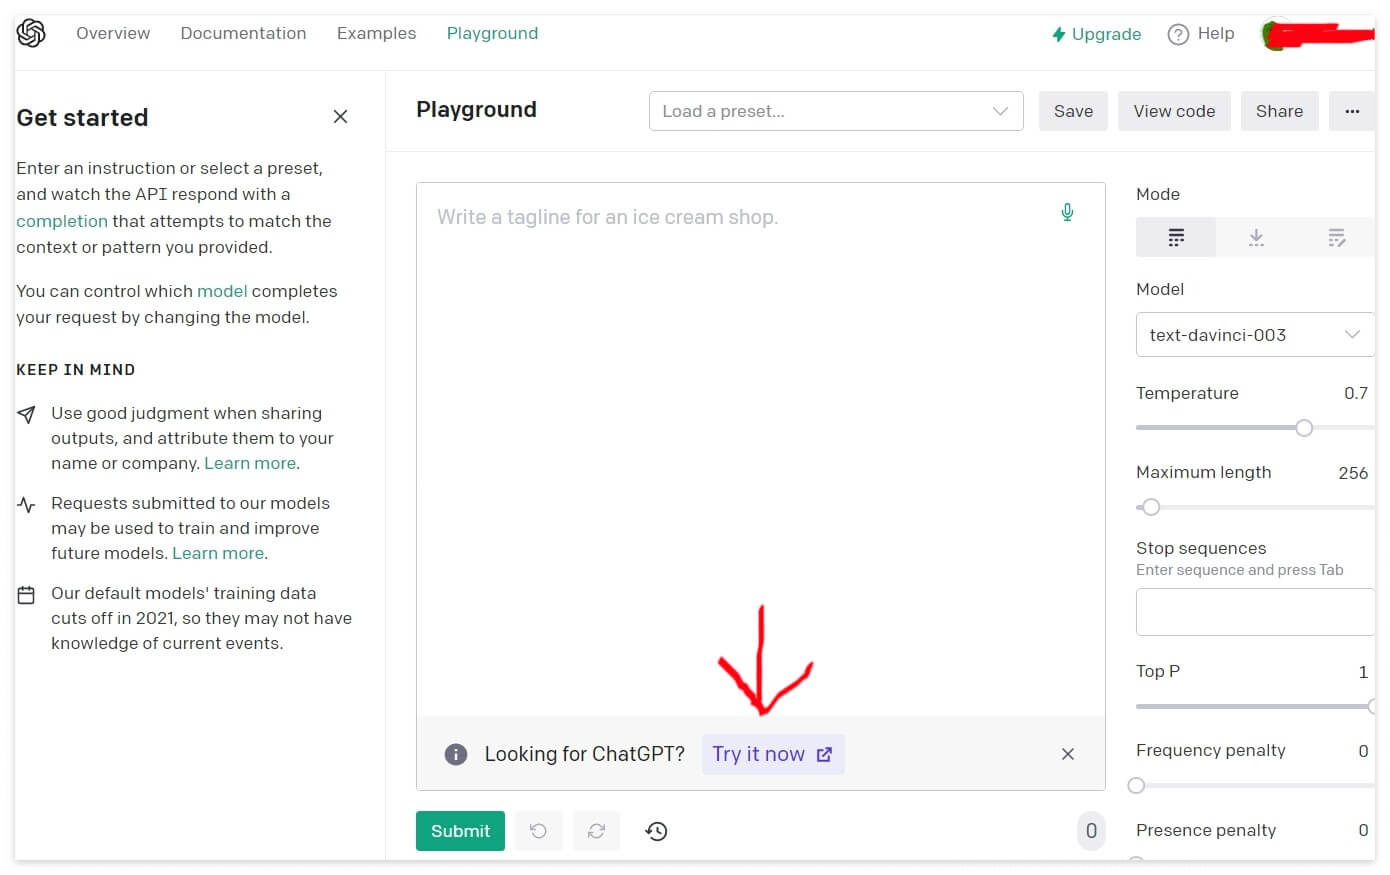This screenshot has width=1390, height=875.
Task: Click the OpenAI logo icon
Action: coord(31,33)
